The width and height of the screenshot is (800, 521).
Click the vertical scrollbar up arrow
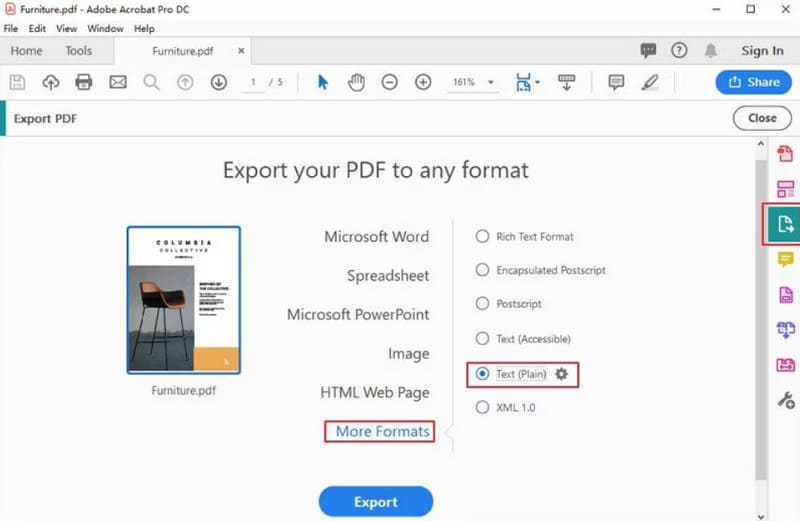click(x=761, y=144)
